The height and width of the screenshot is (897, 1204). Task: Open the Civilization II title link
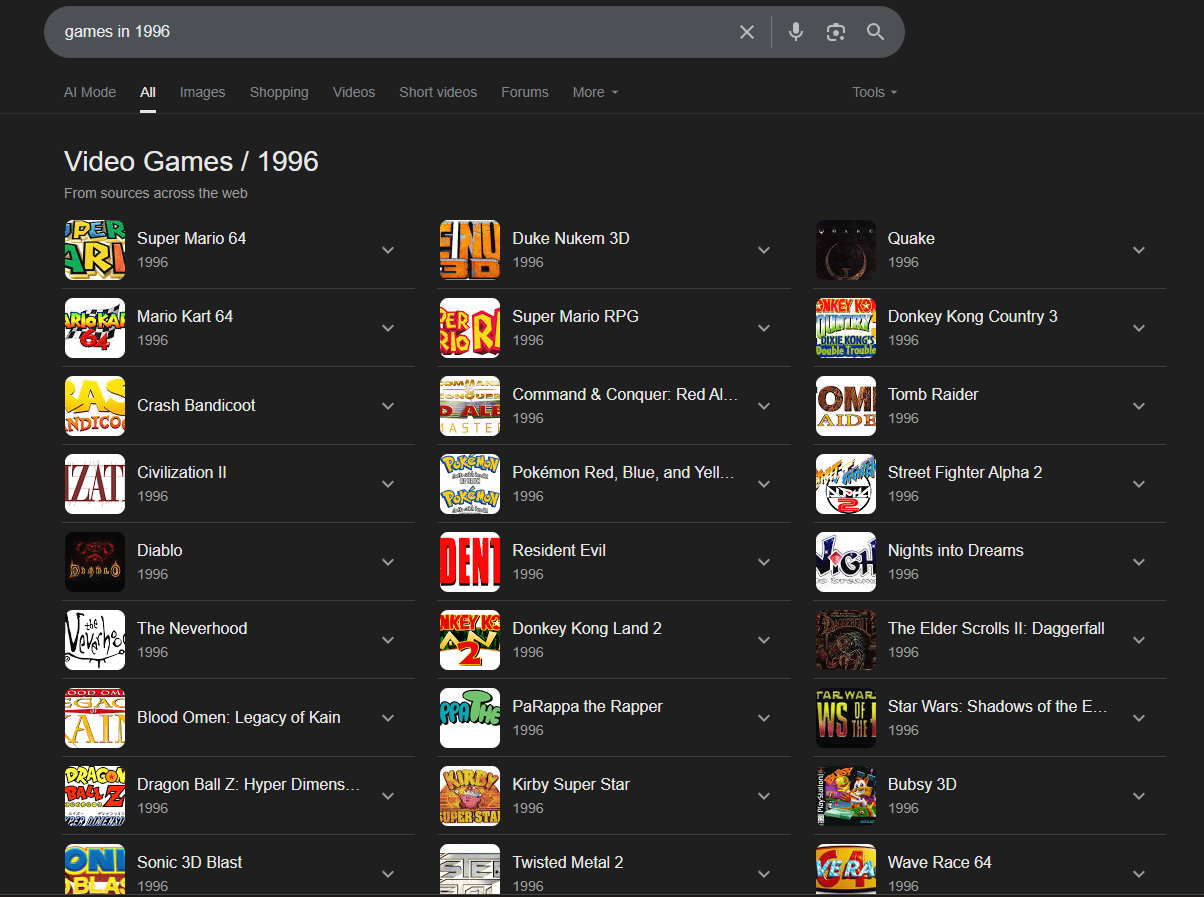pos(182,472)
